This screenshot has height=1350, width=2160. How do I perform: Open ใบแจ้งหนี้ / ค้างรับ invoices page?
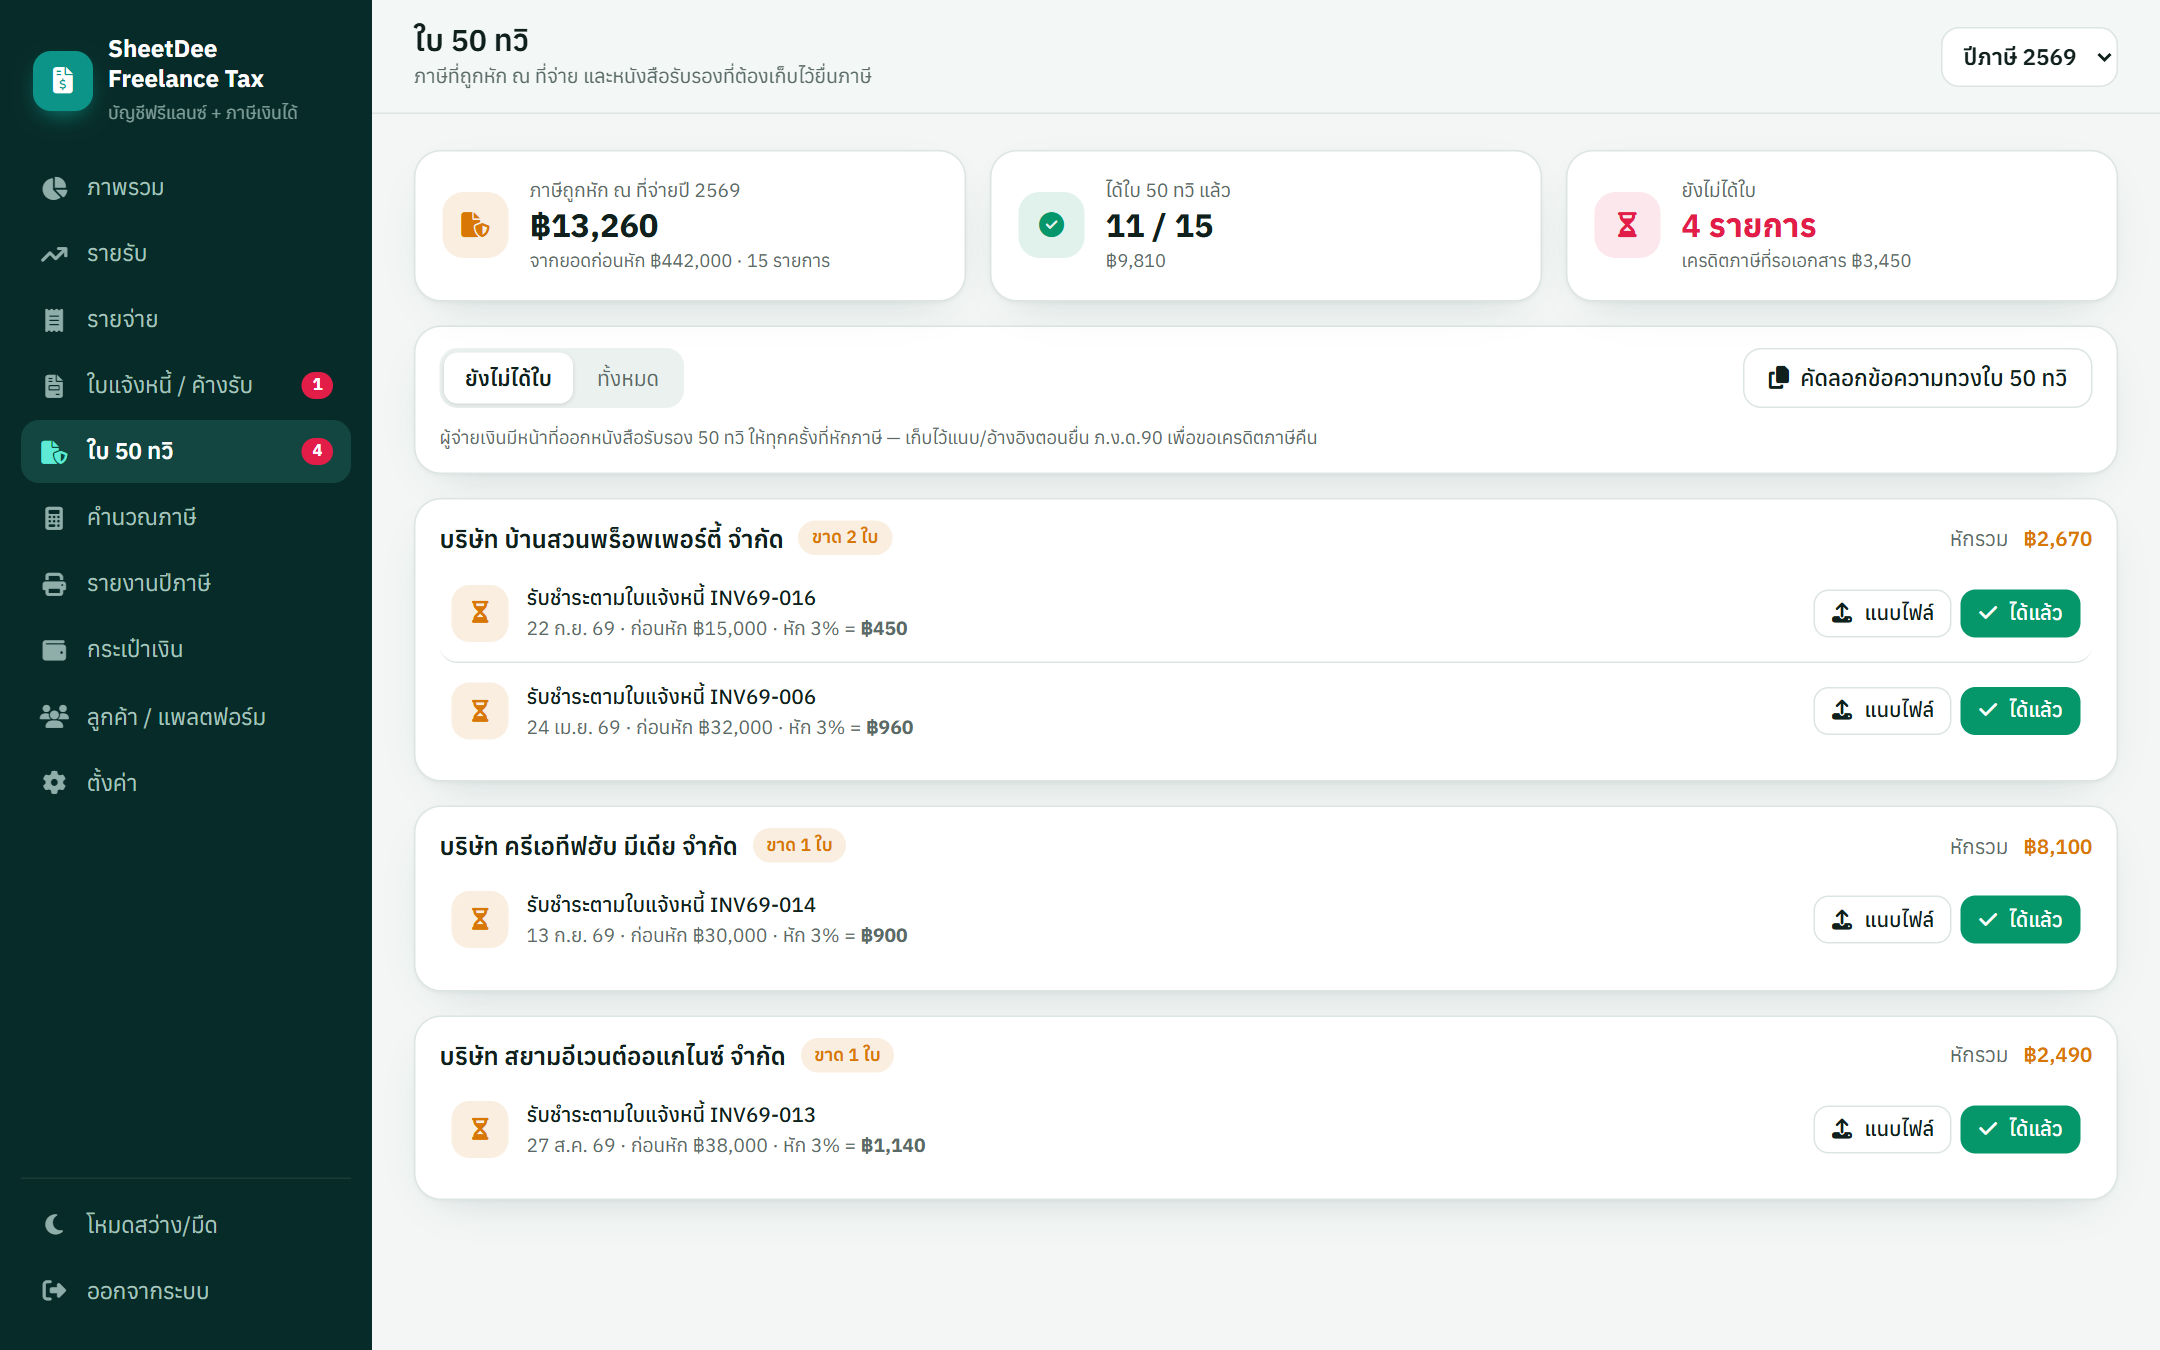186,385
